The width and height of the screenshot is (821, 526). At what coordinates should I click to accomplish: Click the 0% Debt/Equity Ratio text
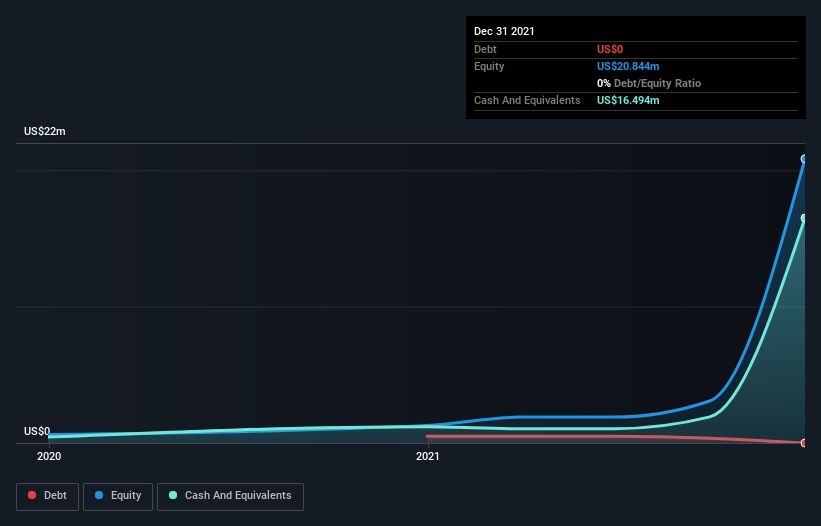pyautogui.click(x=649, y=83)
